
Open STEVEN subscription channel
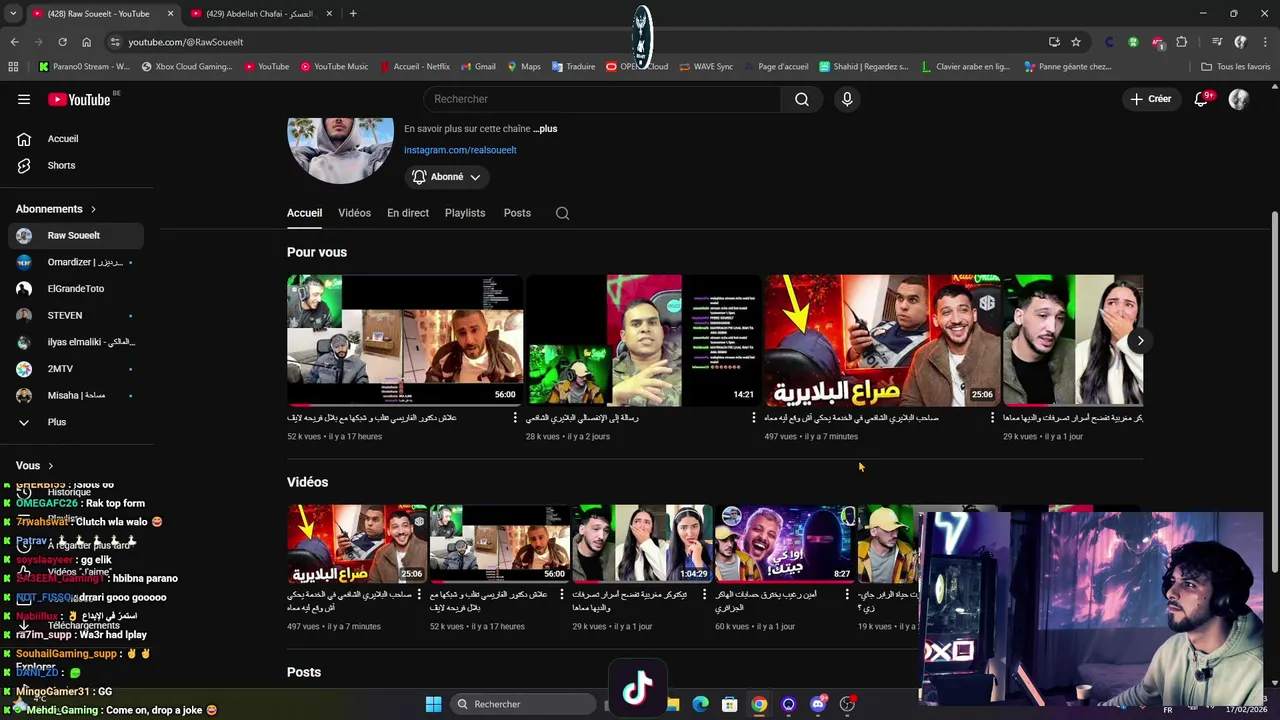[76, 315]
